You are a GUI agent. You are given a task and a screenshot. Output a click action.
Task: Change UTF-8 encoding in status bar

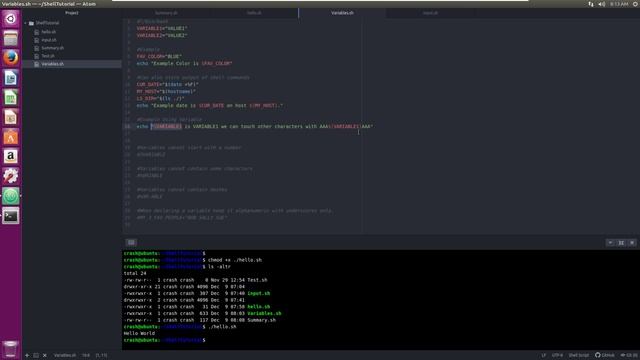click(x=557, y=355)
